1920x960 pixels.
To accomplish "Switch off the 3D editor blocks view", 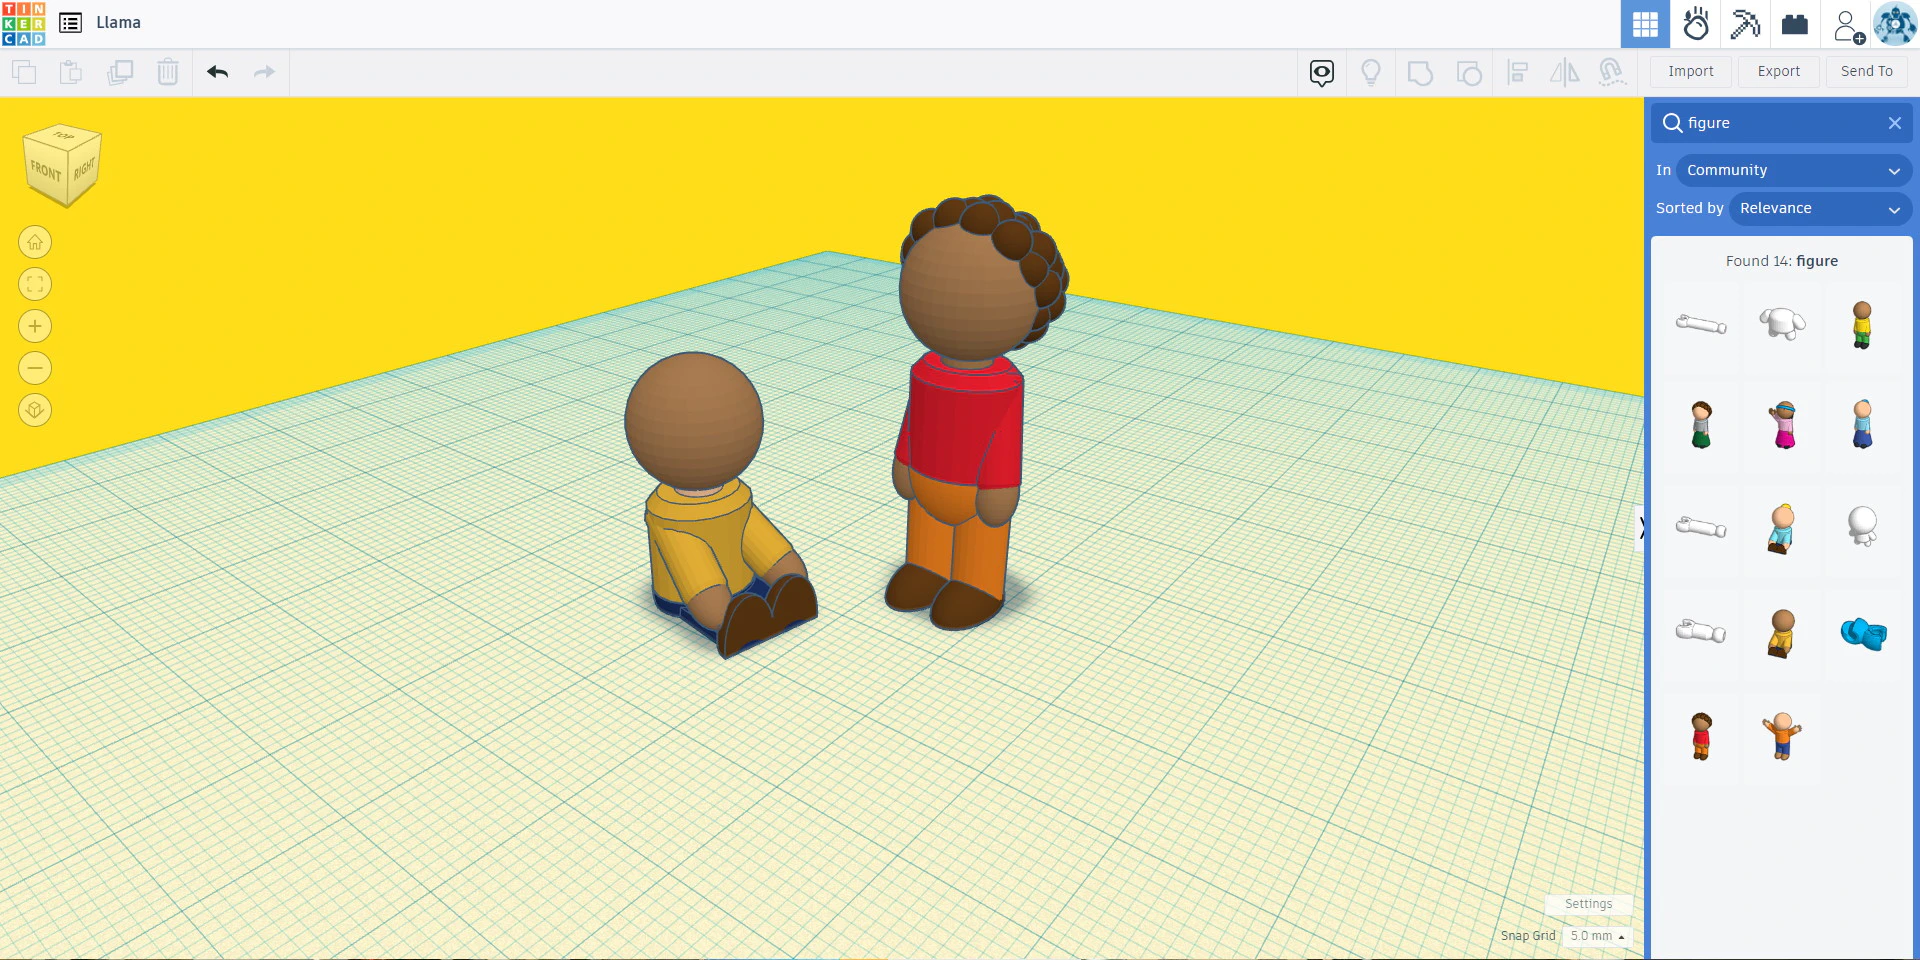I will (1644, 23).
